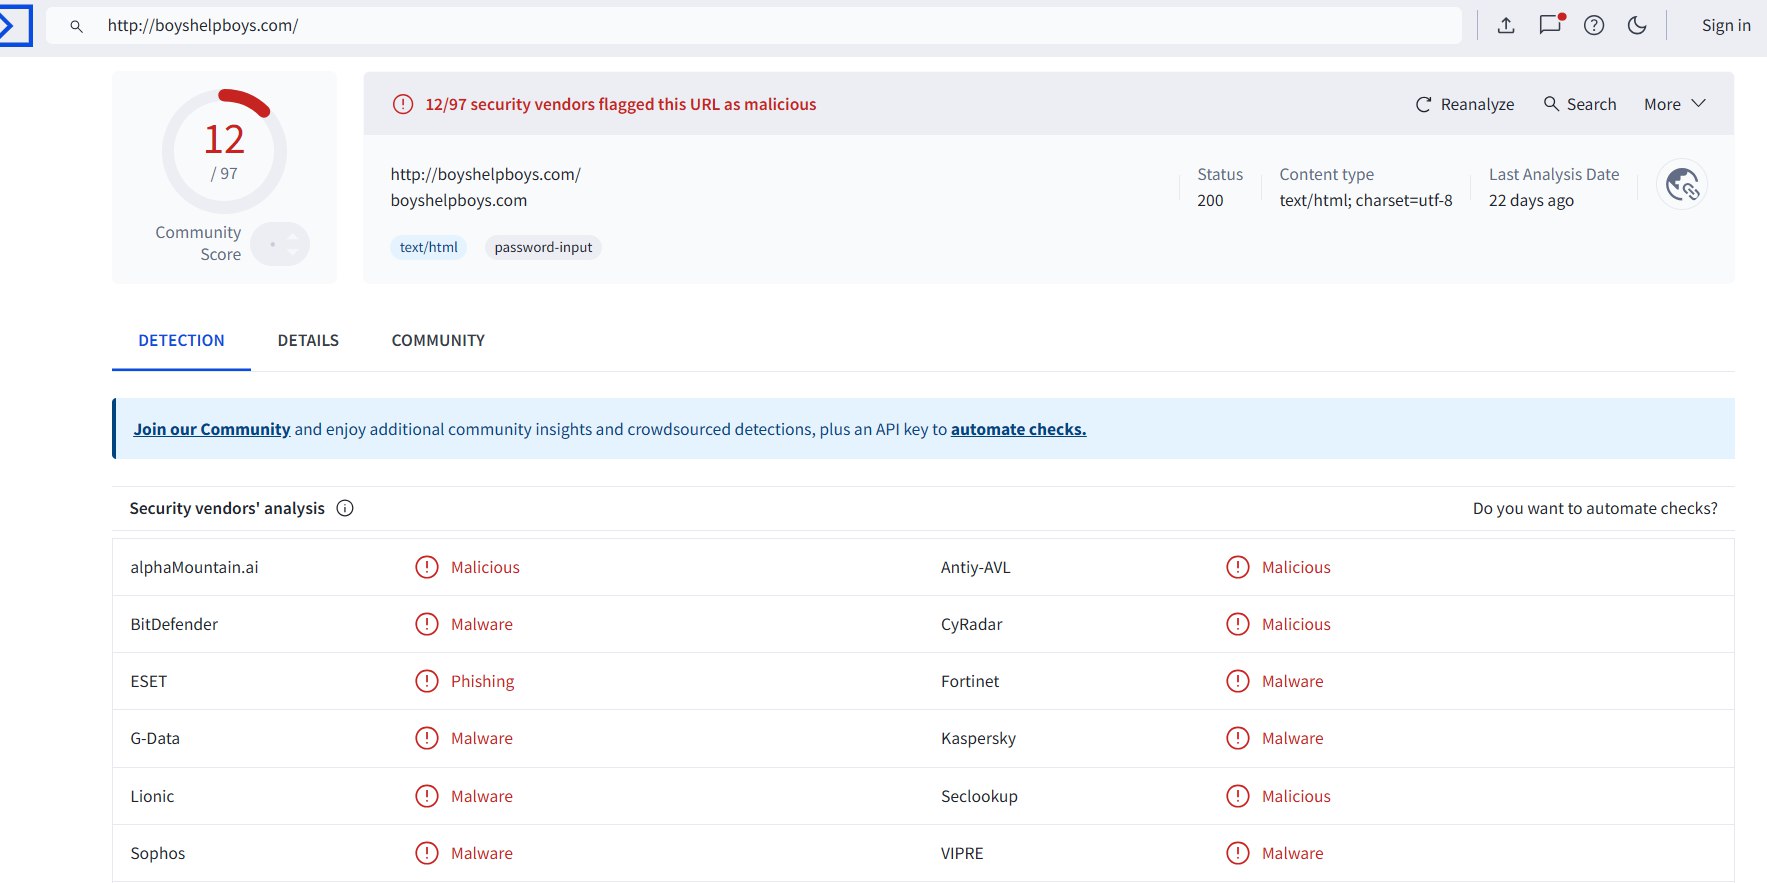
Task: Click the alphaMountain.ai vendor name
Action: (194, 567)
